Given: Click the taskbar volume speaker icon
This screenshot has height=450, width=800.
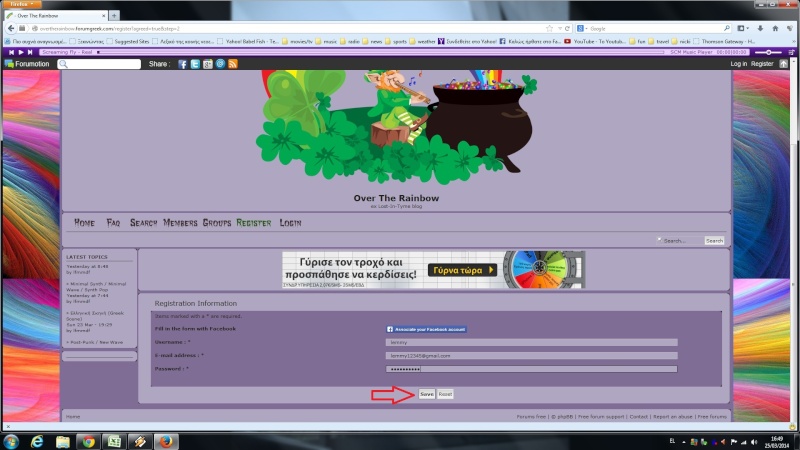Looking at the screenshot, I should pos(754,442).
